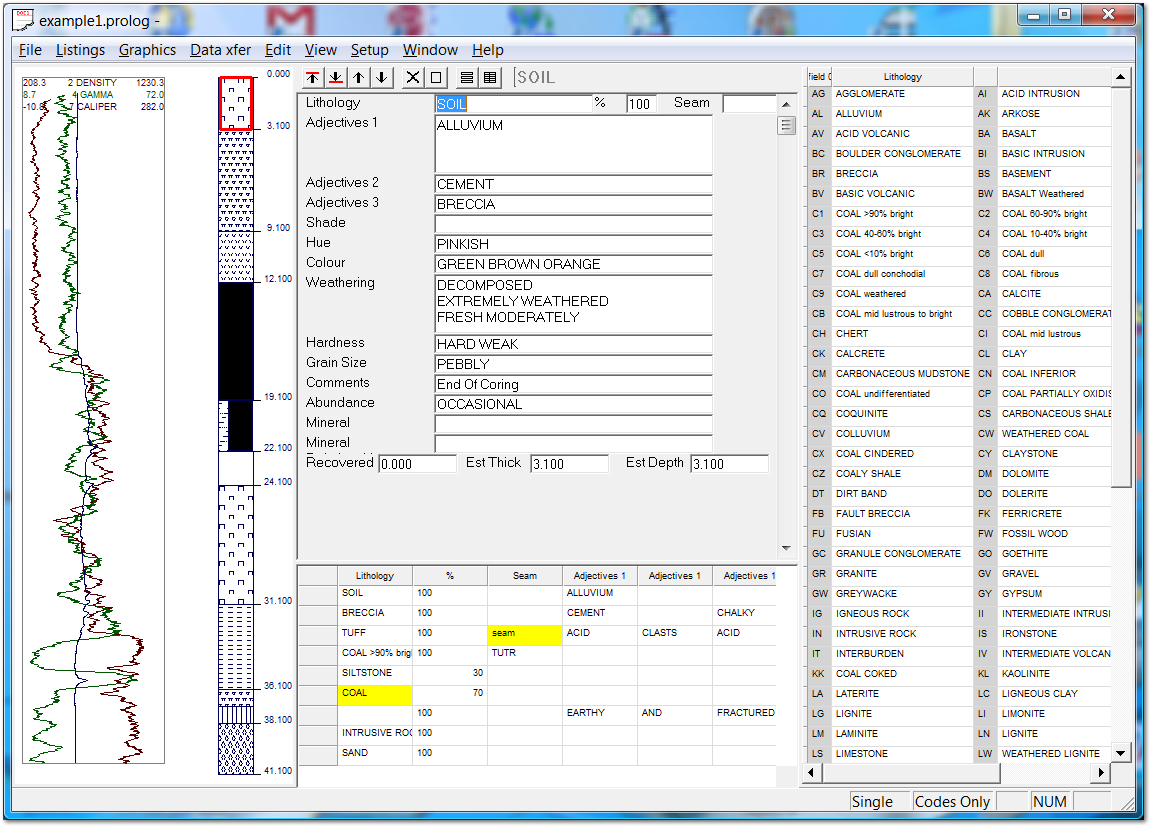Click the Est Thick input field
The width and height of the screenshot is (1152, 828).
(x=568, y=464)
